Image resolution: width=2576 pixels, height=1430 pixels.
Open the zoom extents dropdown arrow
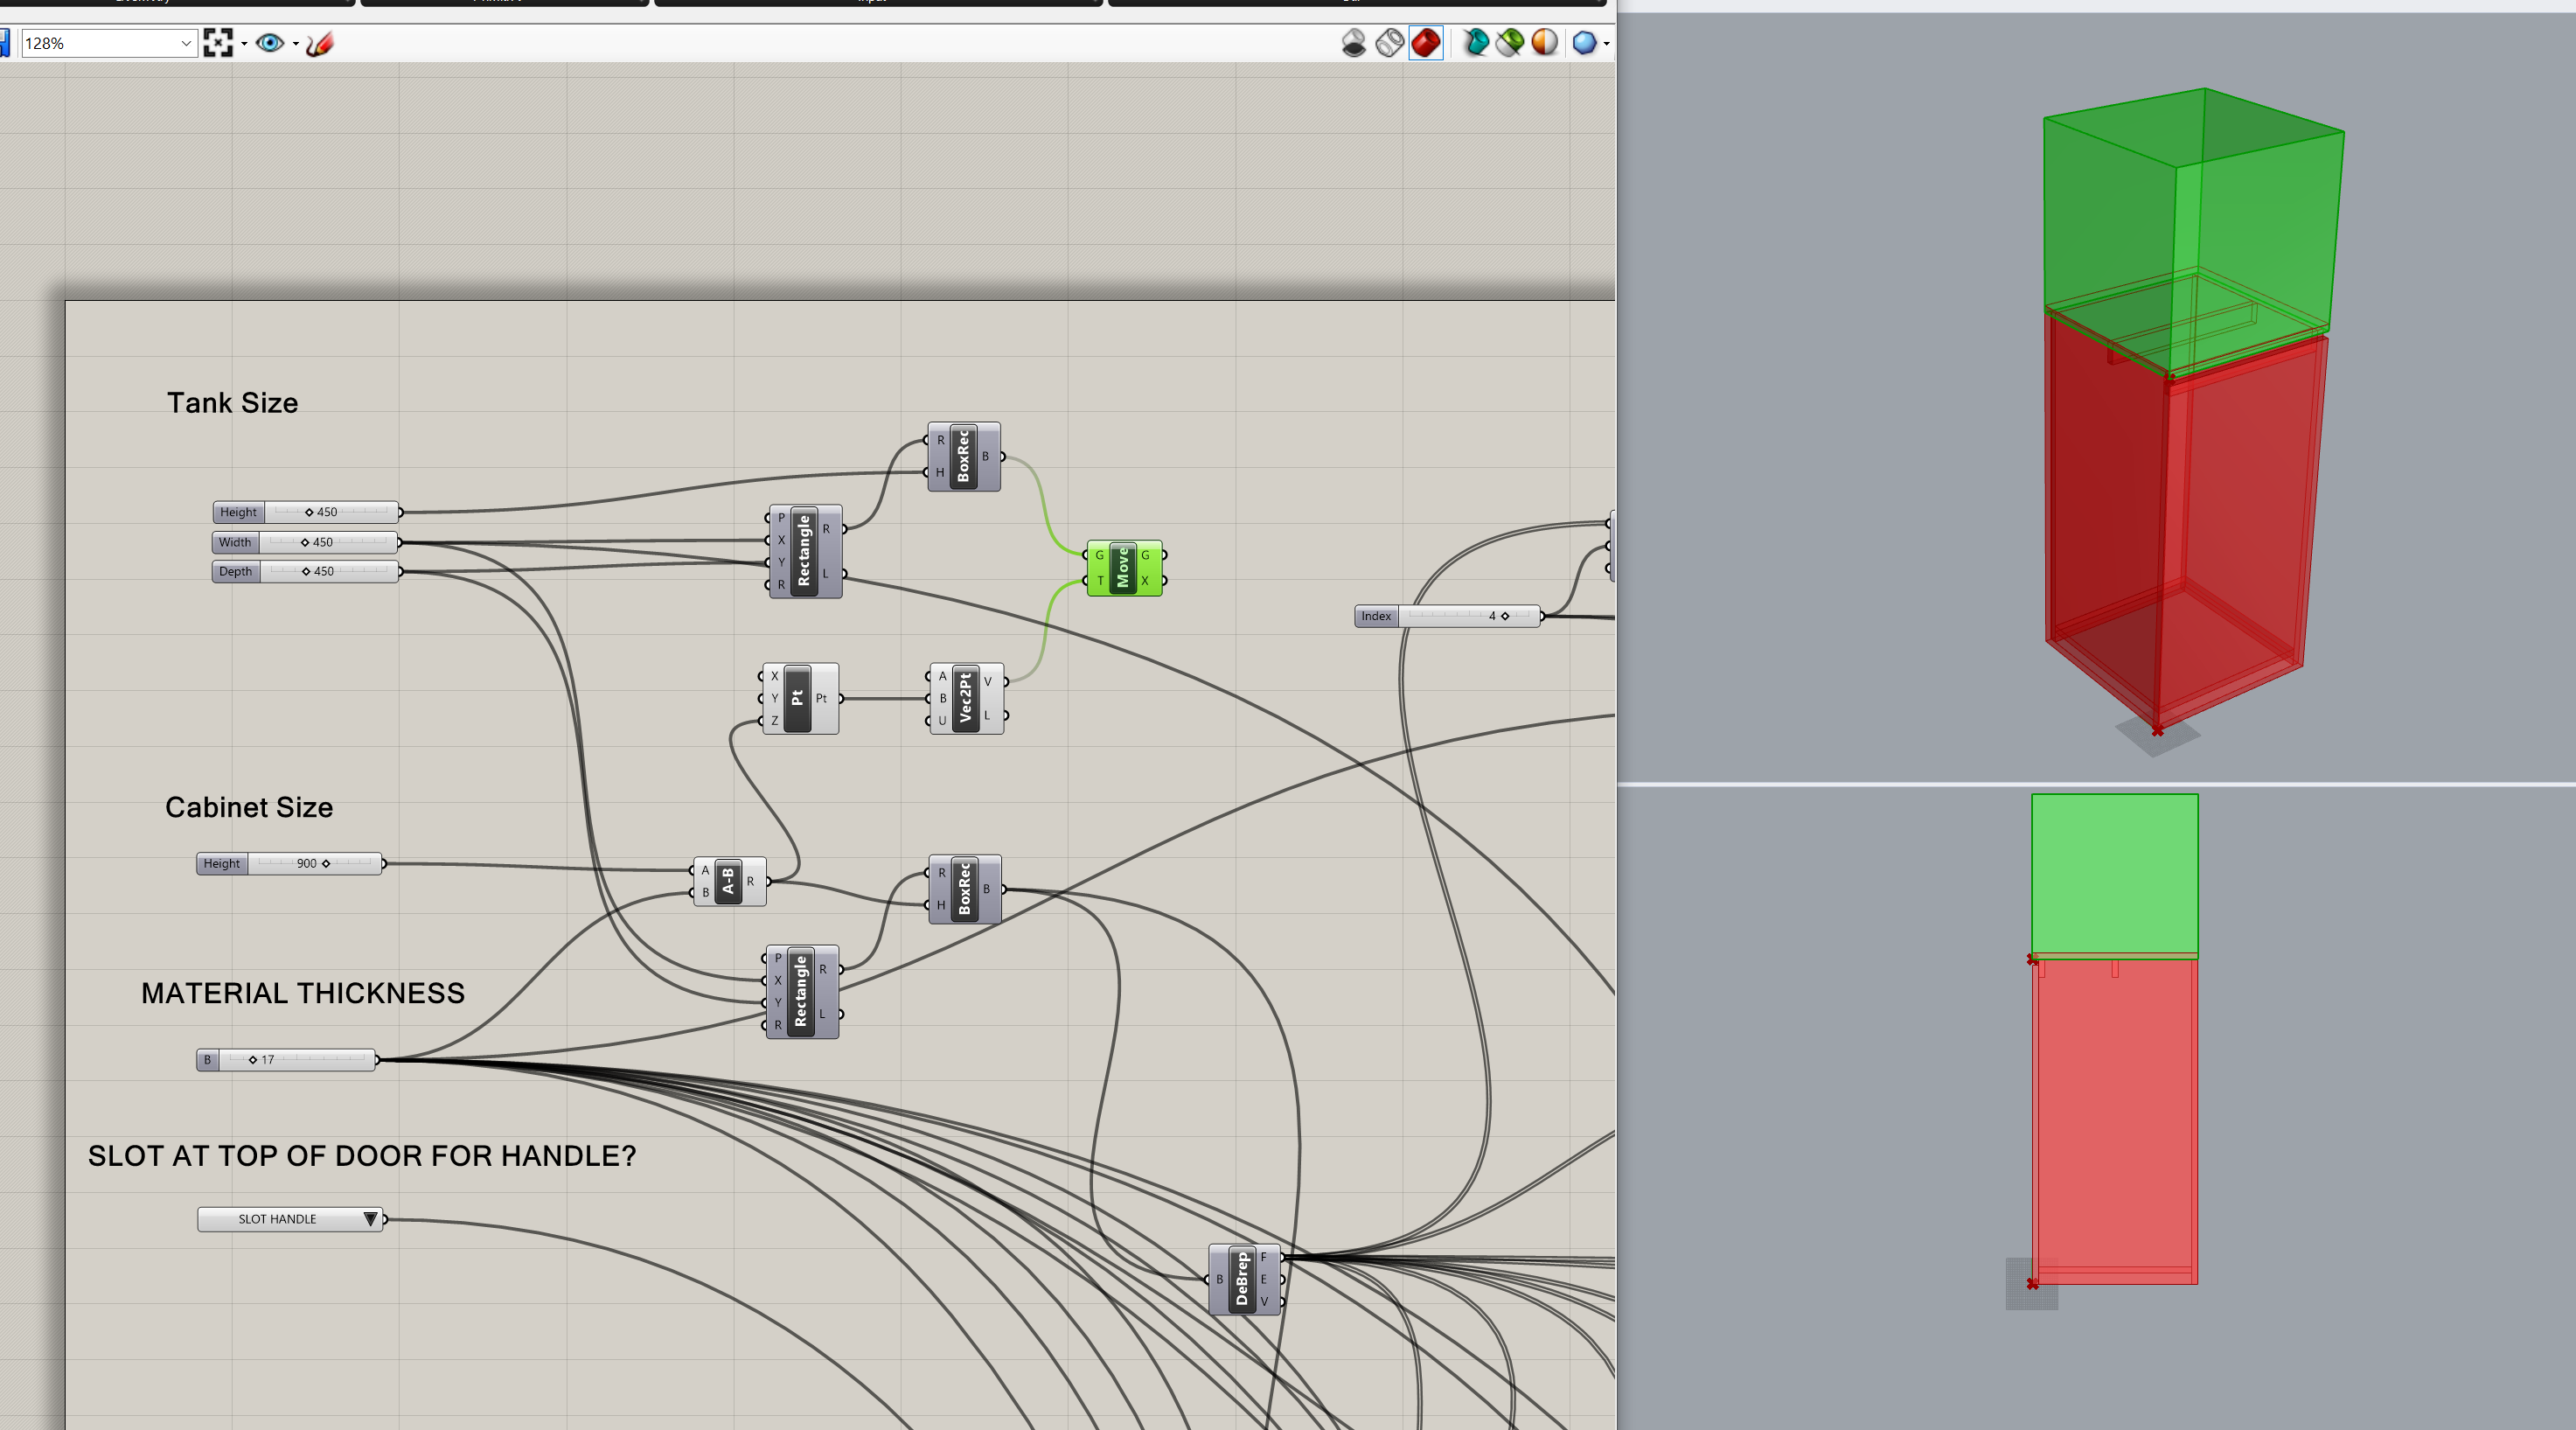(x=244, y=44)
